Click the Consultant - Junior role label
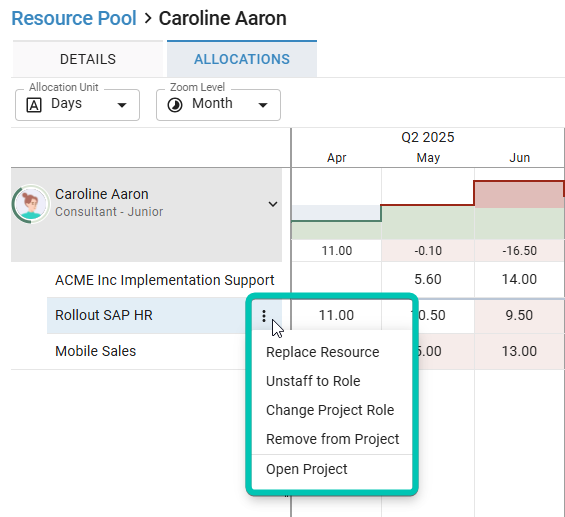 point(109,212)
